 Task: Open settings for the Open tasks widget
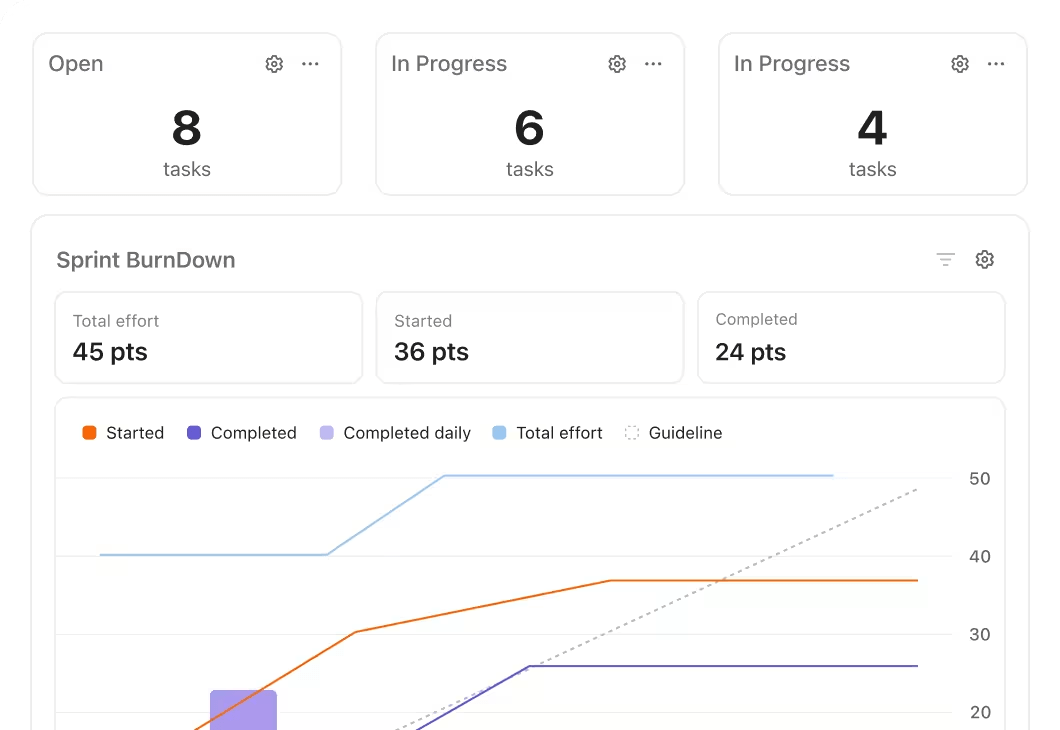pos(273,63)
